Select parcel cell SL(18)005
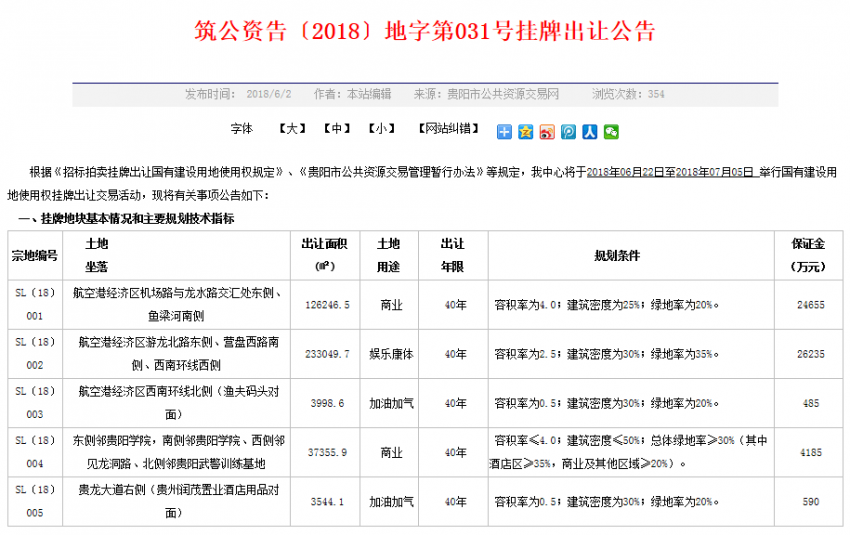 pos(35,501)
